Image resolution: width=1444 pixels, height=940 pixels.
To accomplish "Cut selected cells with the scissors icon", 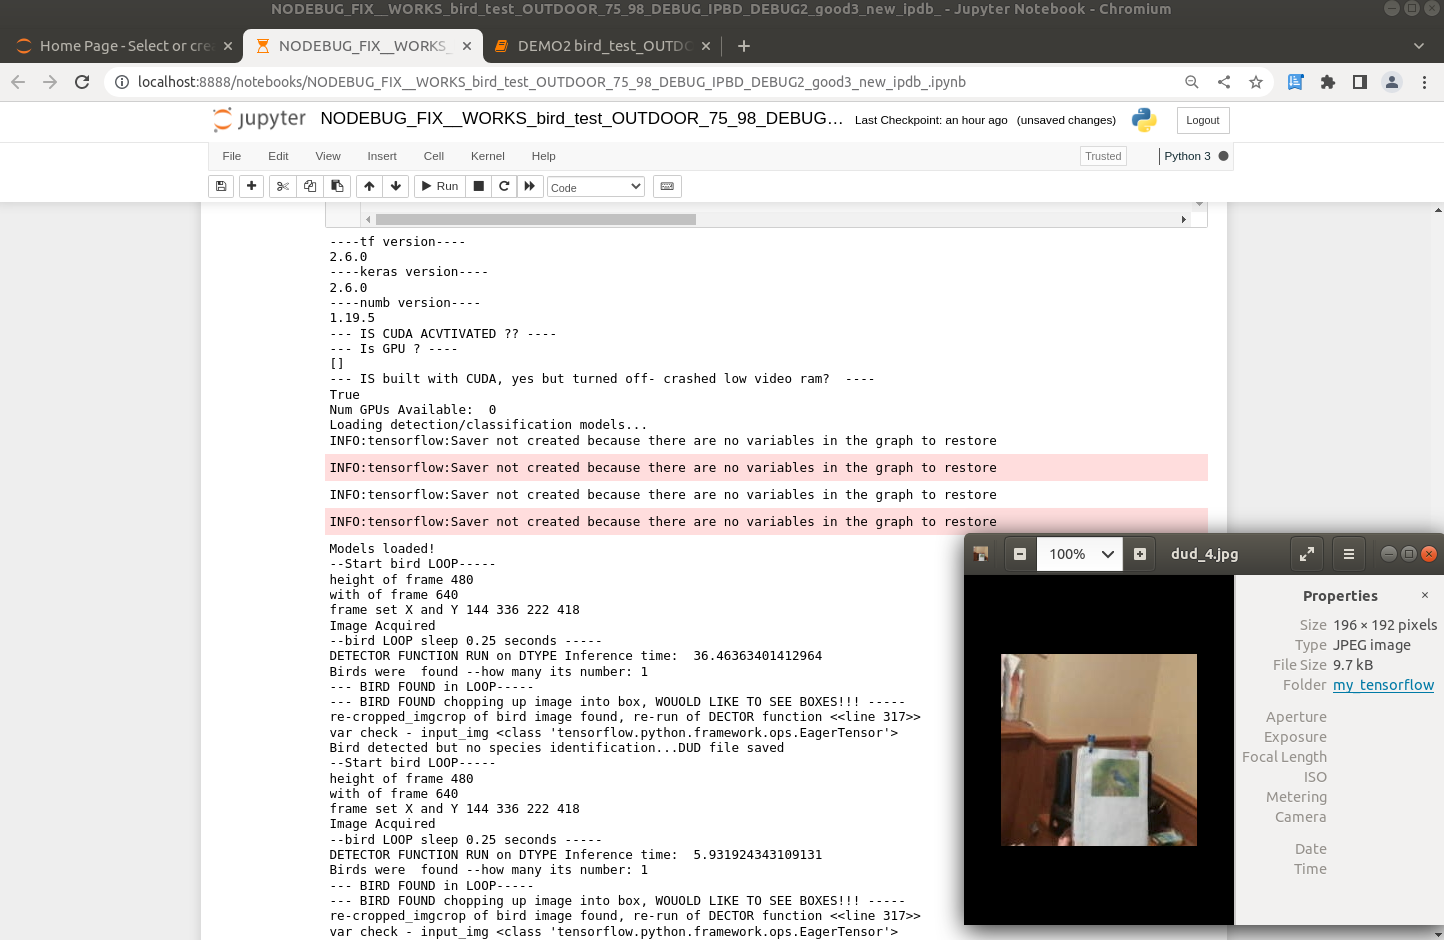I will (283, 186).
